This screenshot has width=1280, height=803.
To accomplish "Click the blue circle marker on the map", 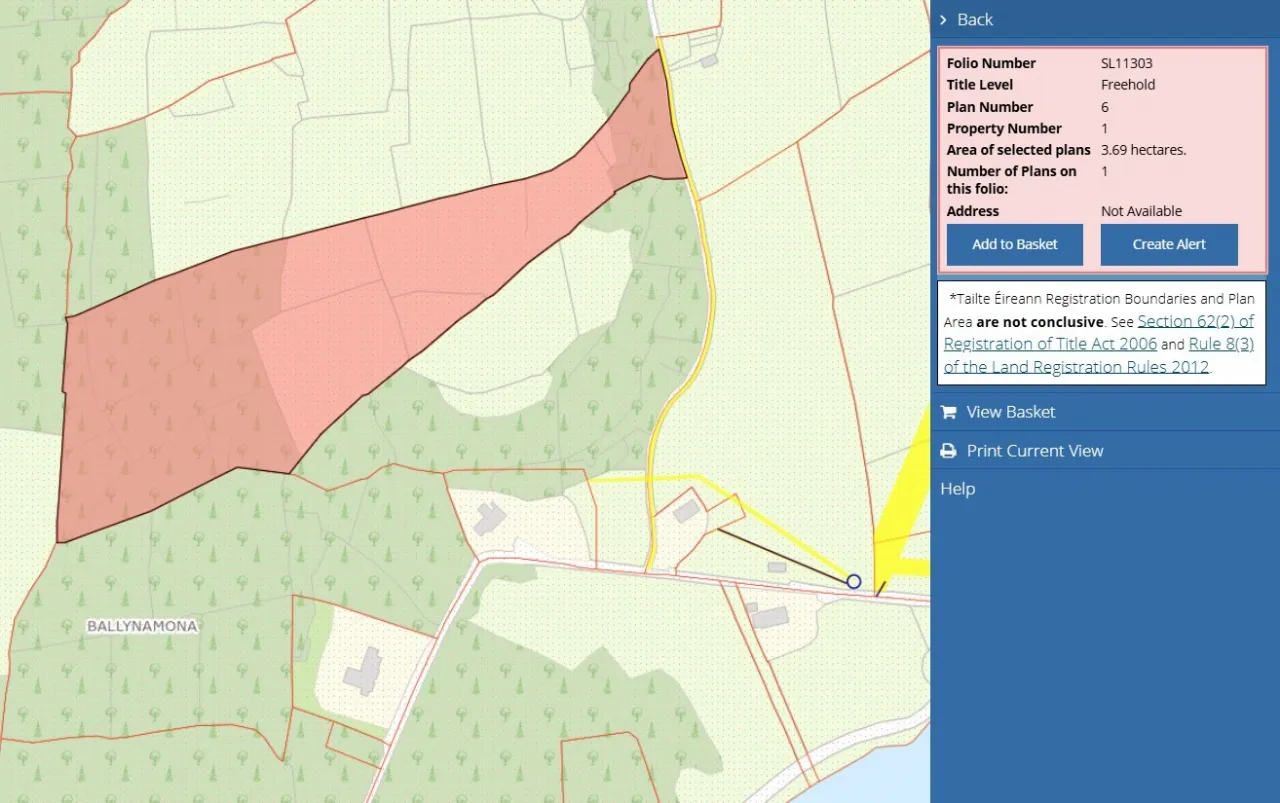I will click(x=853, y=581).
